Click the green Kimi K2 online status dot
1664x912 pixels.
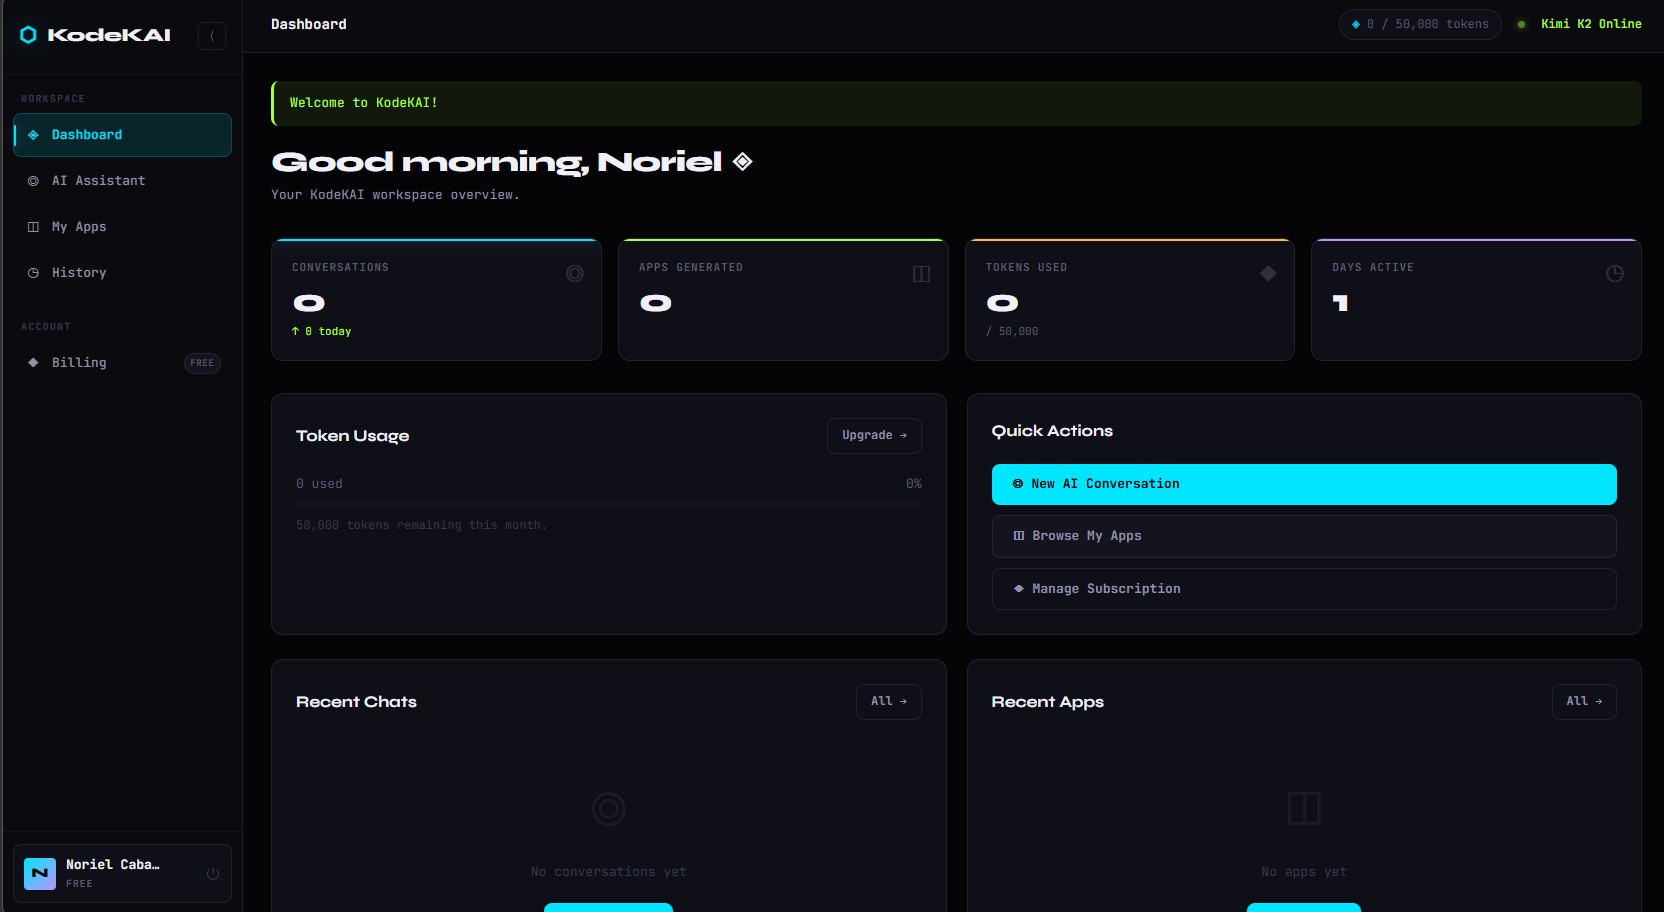tap(1521, 24)
